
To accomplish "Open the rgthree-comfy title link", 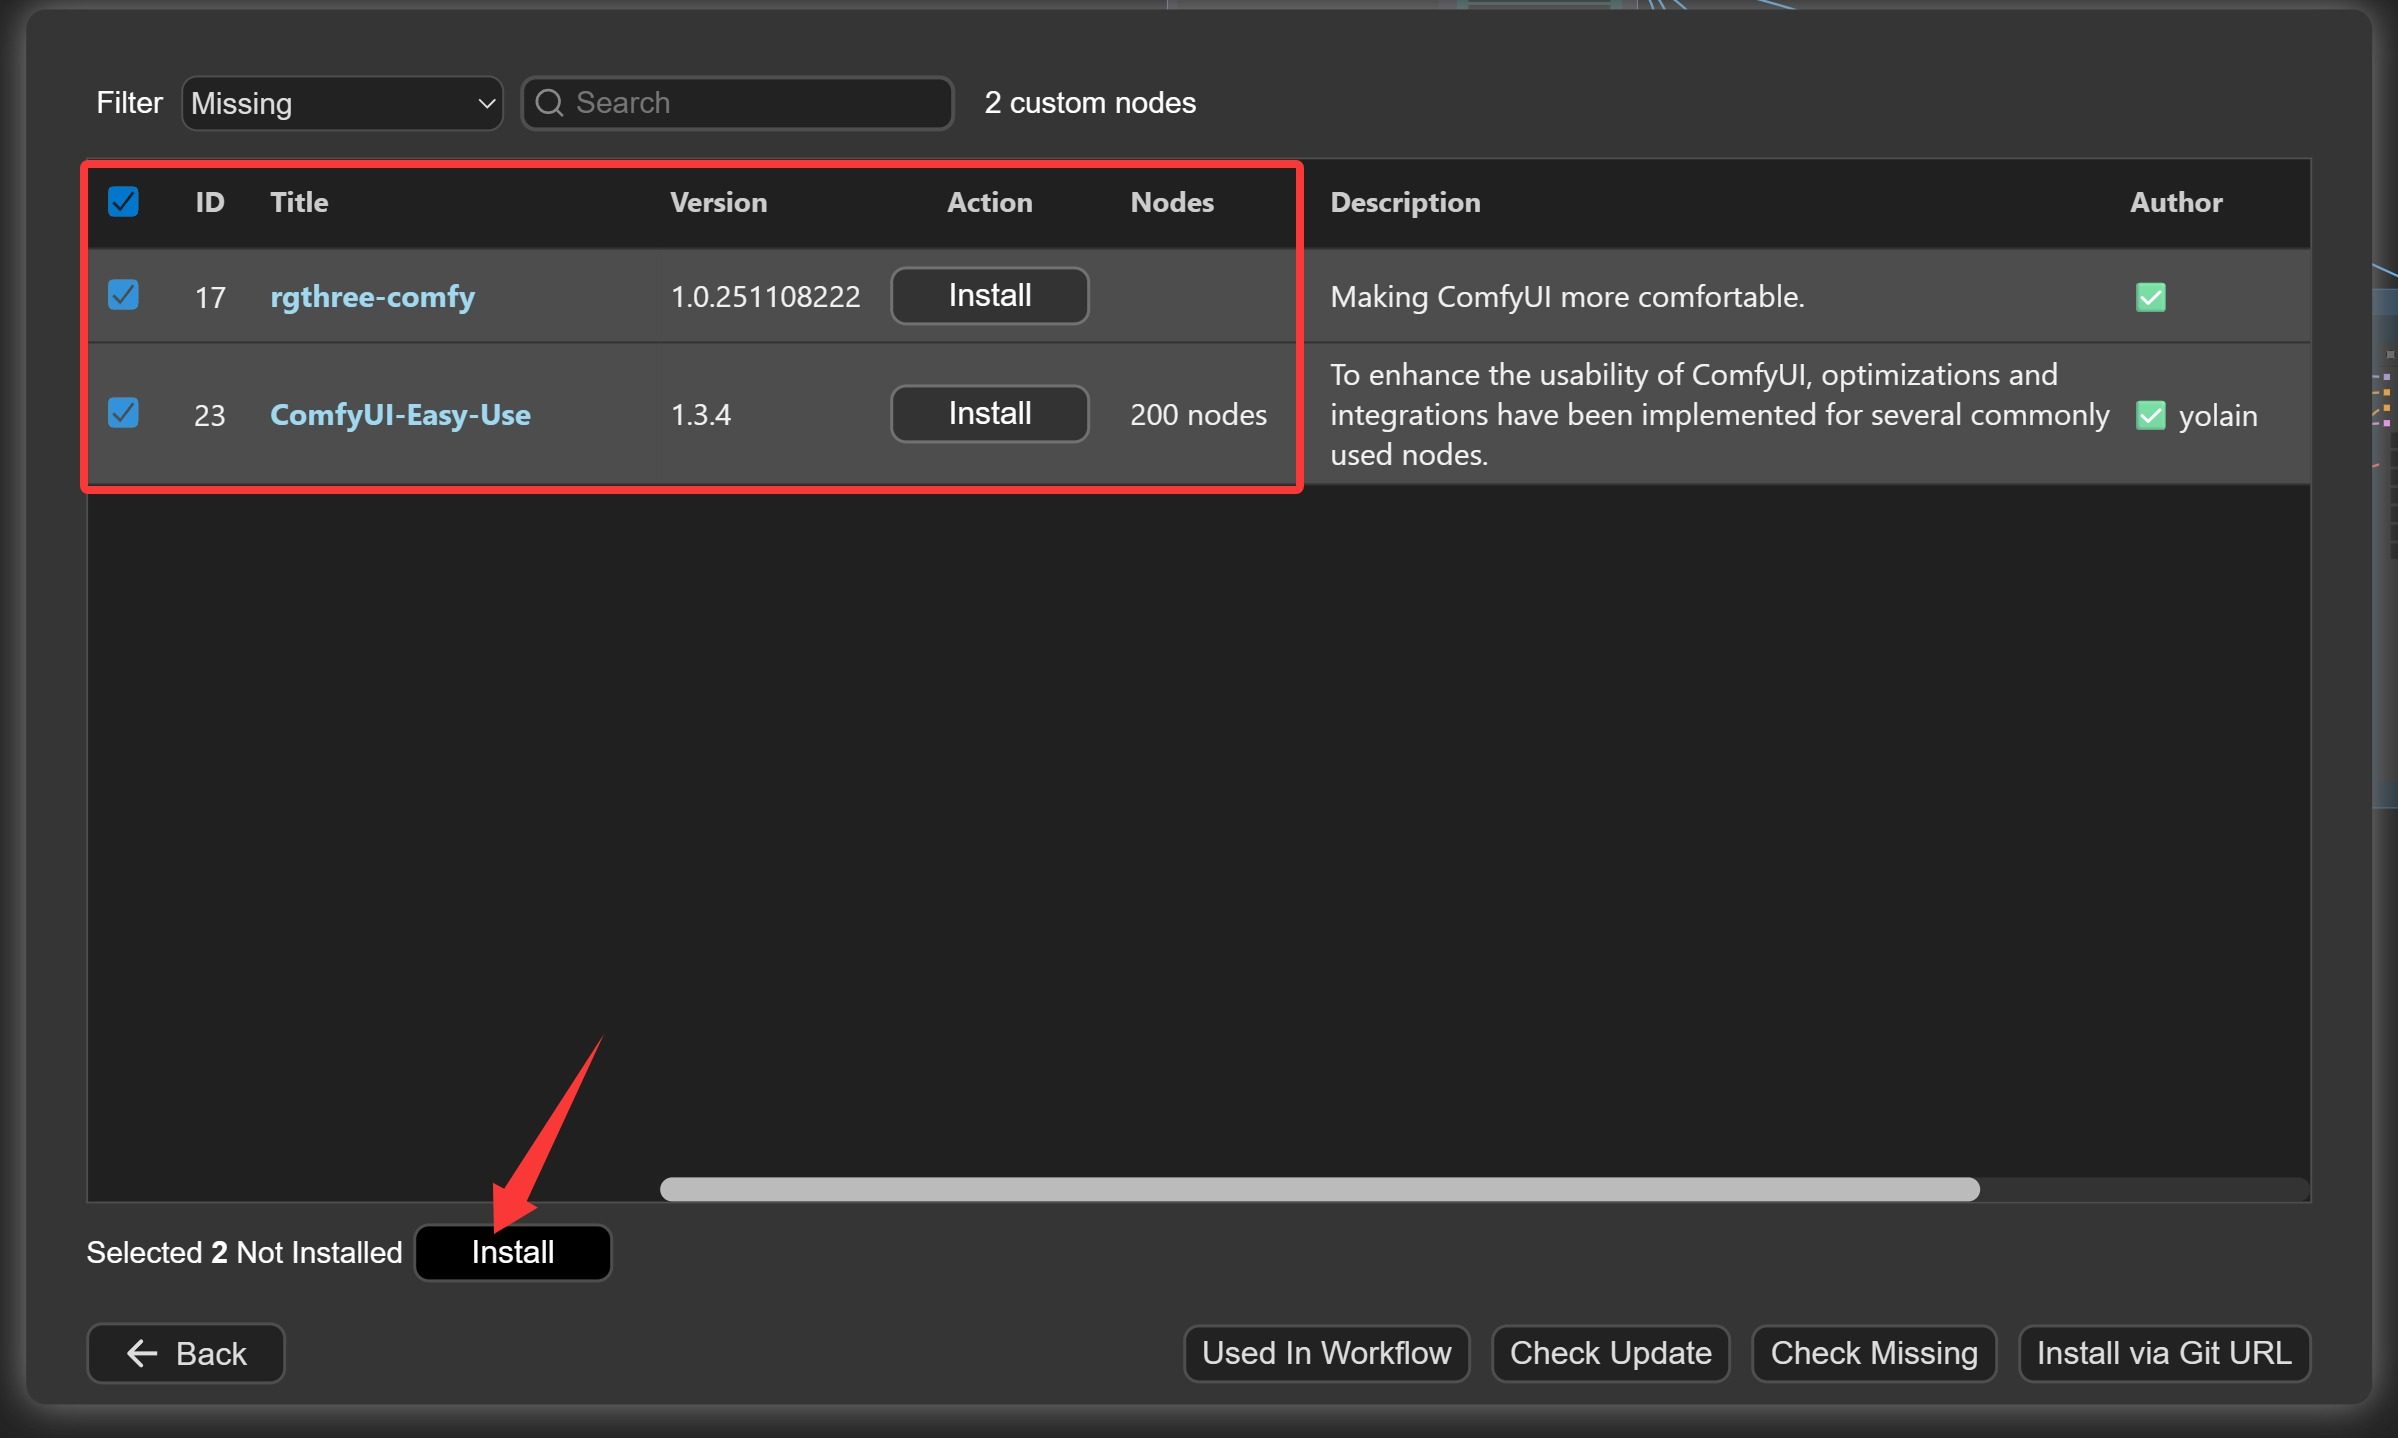I will pos(372,297).
